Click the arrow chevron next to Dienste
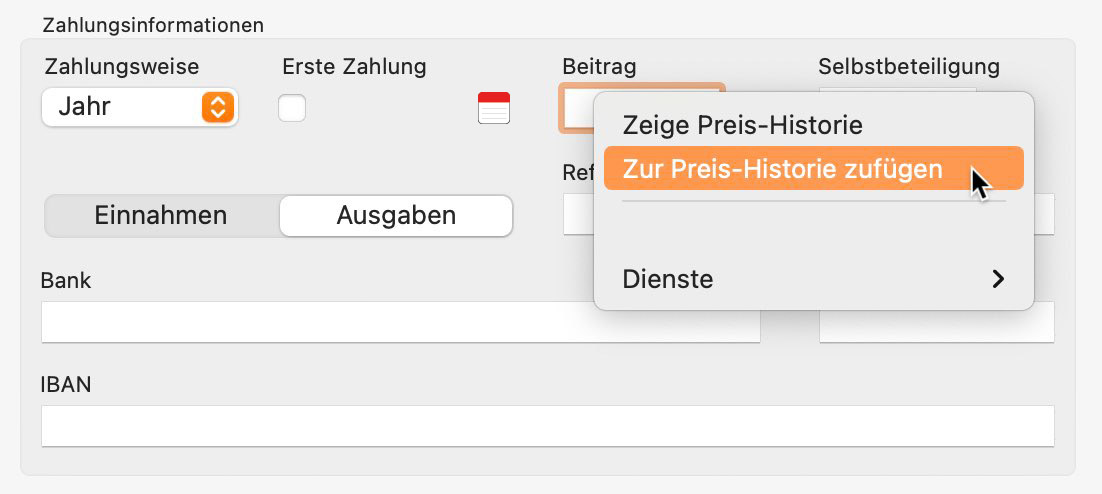The image size is (1102, 494). [997, 279]
